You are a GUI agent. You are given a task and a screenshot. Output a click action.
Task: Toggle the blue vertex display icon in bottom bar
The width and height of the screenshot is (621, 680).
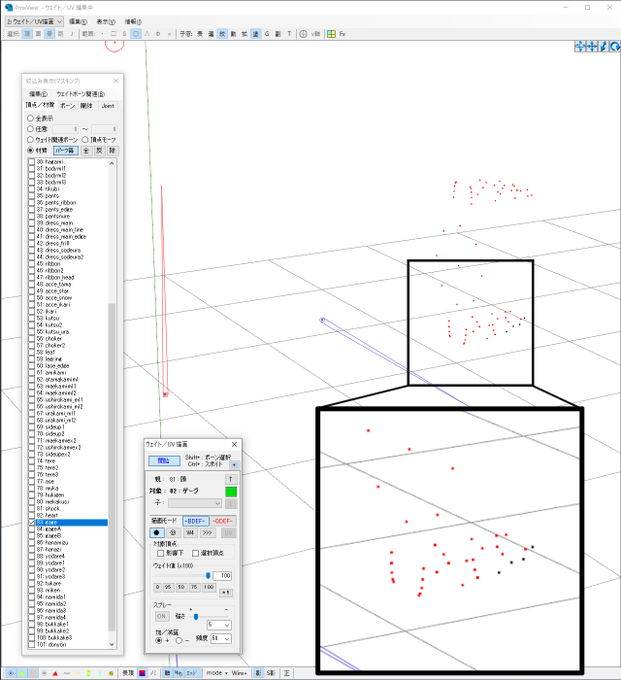click(x=10, y=673)
